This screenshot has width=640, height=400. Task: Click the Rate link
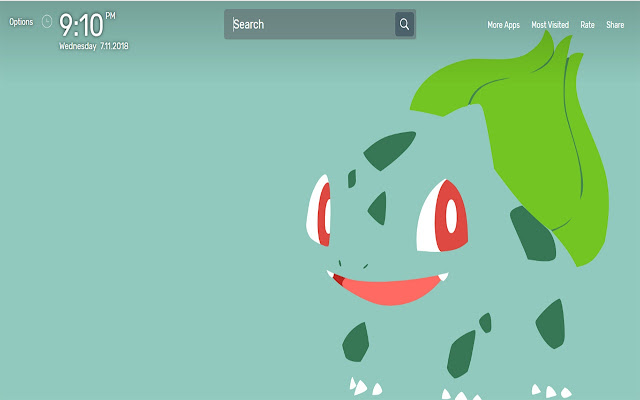coord(587,25)
